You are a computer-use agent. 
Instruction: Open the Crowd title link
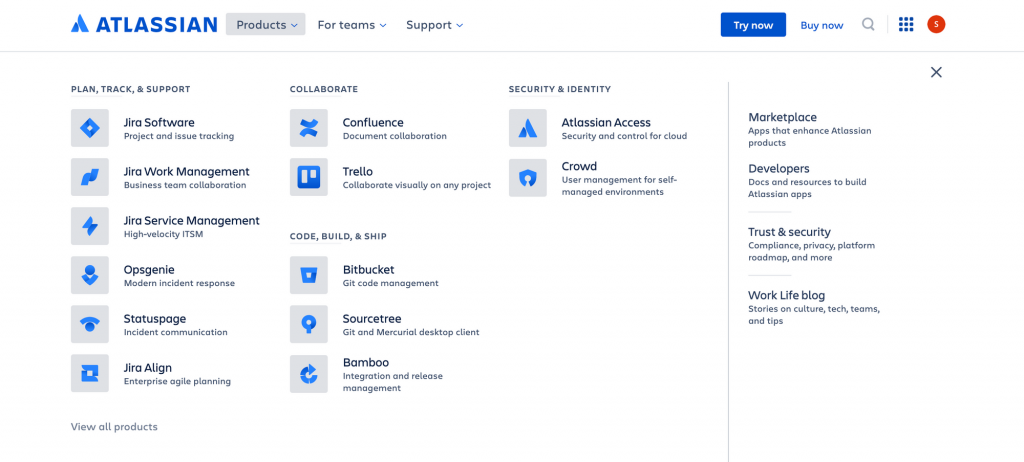(x=579, y=166)
